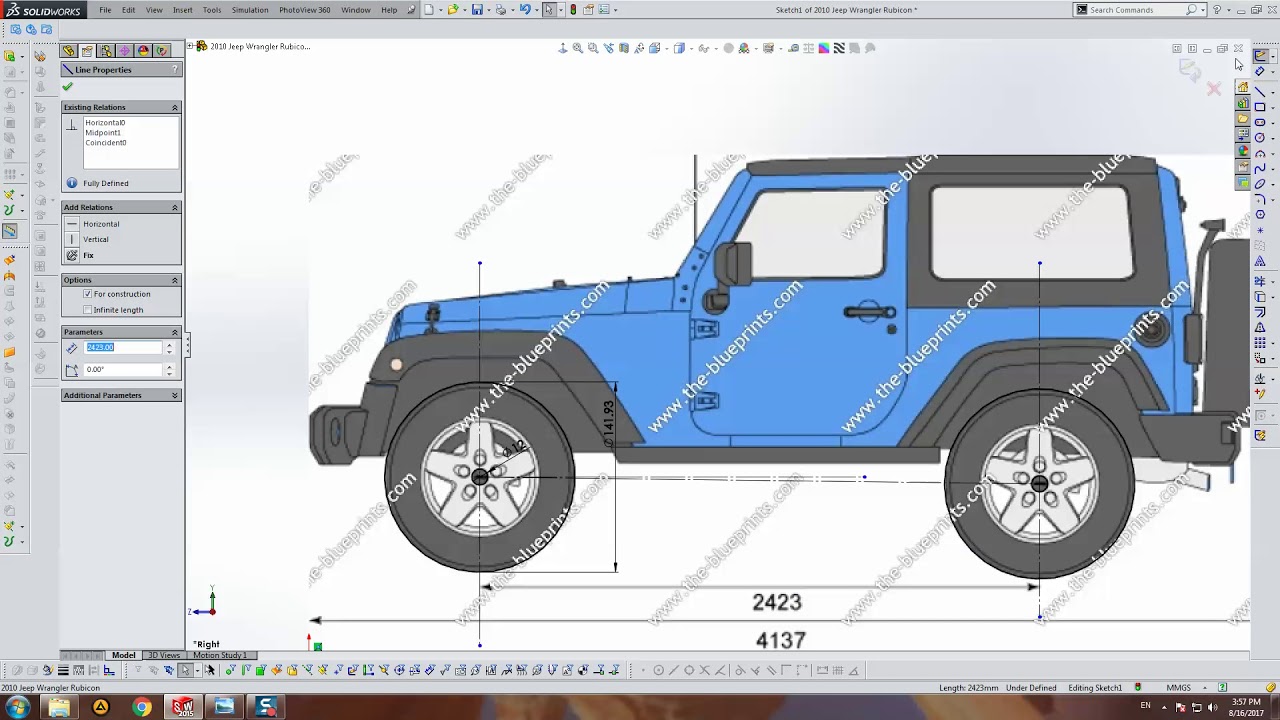The width and height of the screenshot is (1280, 720).
Task: Collapse the Parameters section
Action: tap(175, 332)
